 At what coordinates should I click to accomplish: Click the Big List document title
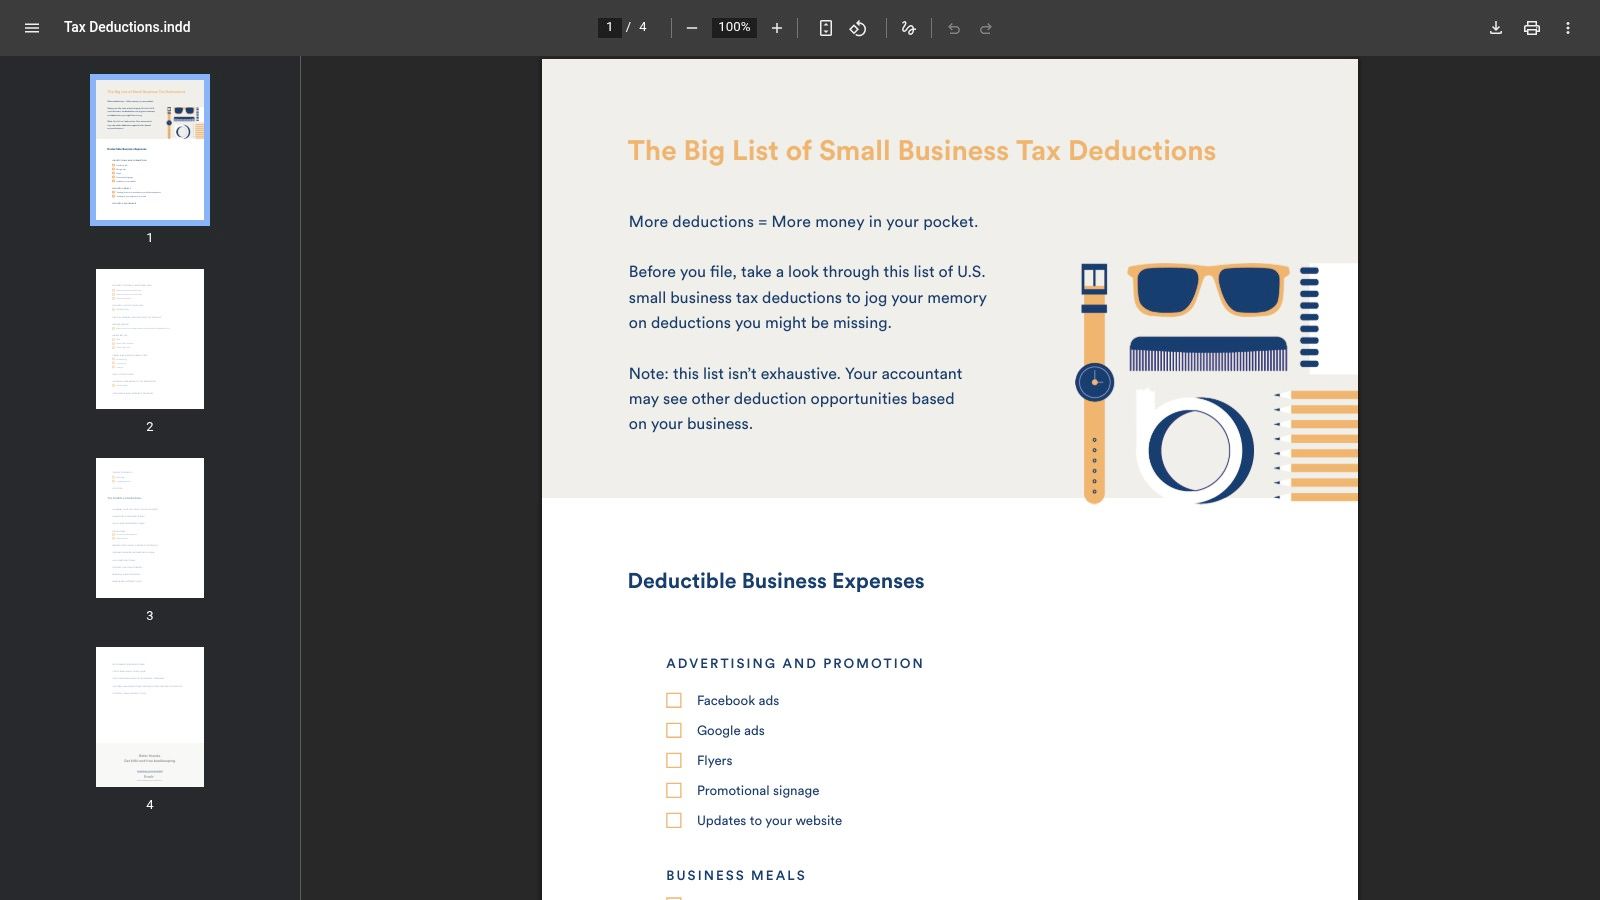[x=922, y=151]
